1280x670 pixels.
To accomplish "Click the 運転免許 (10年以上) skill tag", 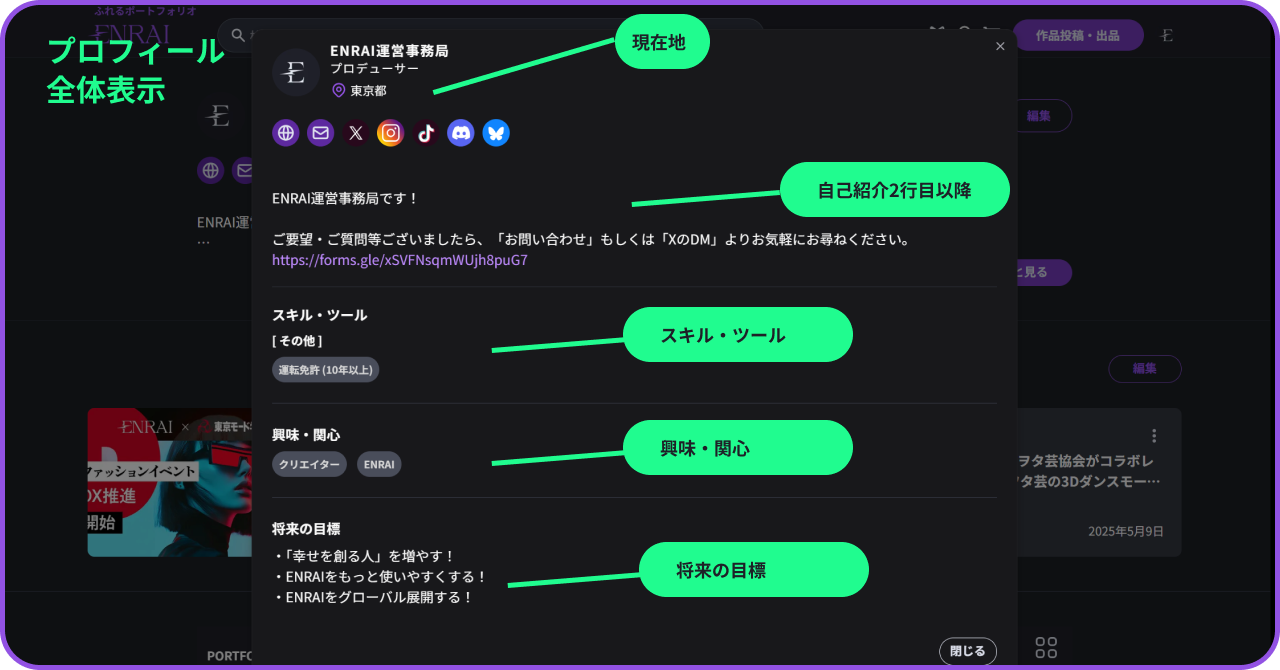I will pos(326,370).
